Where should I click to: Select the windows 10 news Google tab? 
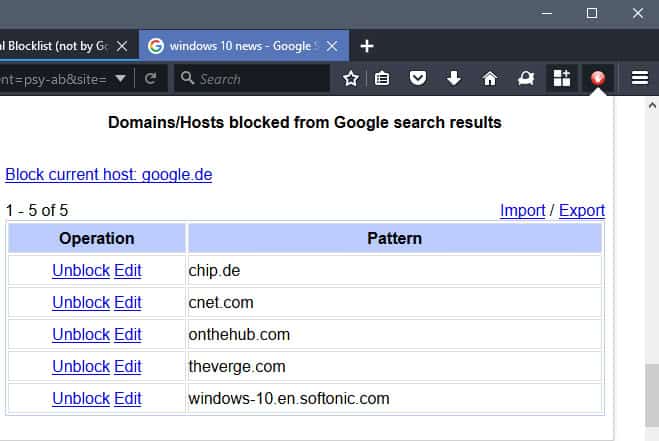(244, 45)
